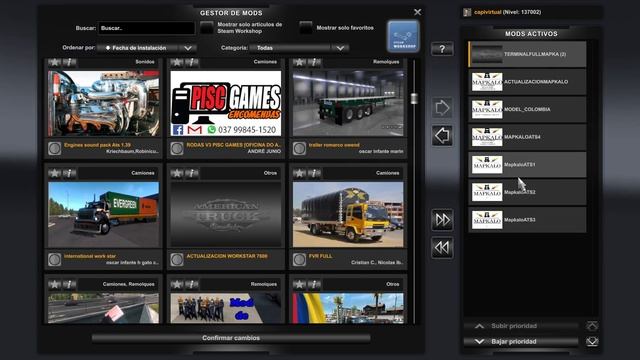Click the capivirtual profile avatar icon
640x360 pixels.
tap(467, 12)
